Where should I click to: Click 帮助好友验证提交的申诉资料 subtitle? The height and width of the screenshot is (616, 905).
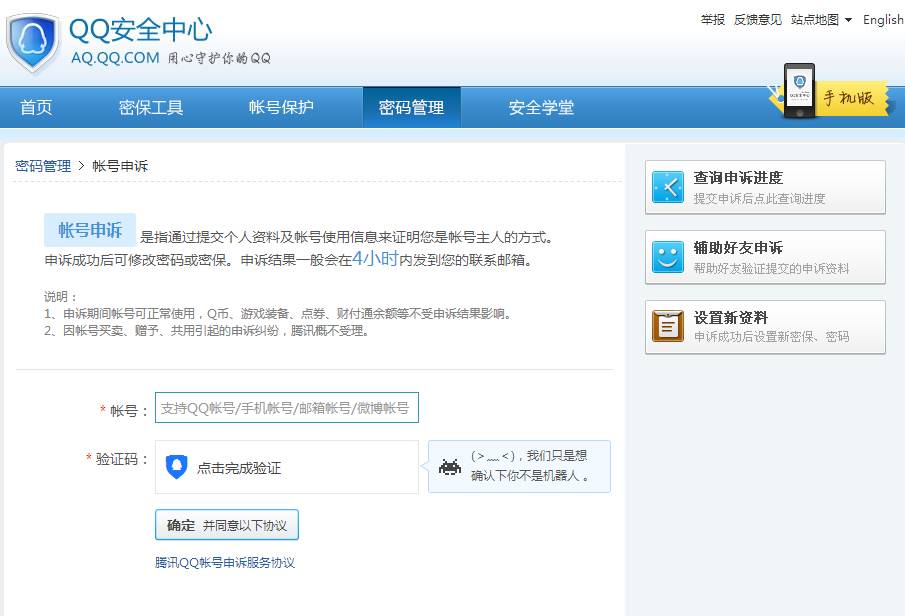pos(771,268)
